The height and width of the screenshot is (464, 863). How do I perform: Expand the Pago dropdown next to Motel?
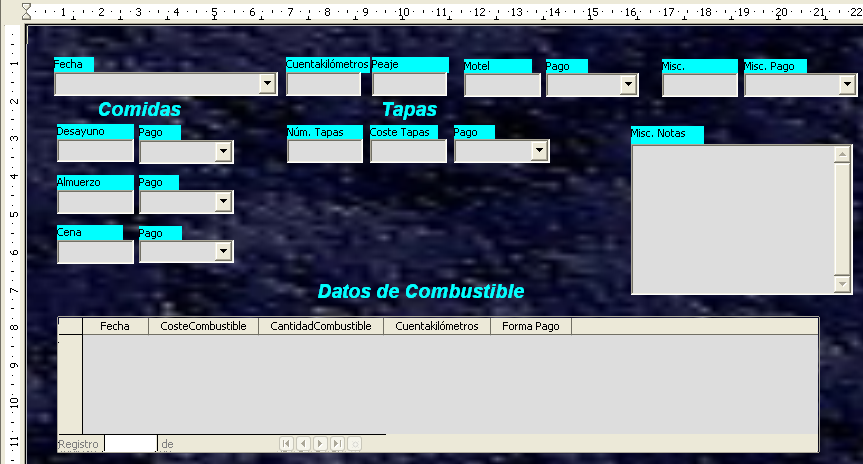[x=628, y=85]
